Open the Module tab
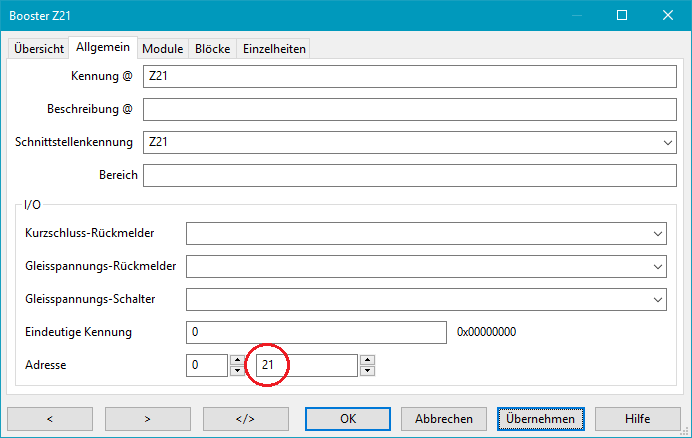Screen dimensions: 692x438 pos(162,49)
